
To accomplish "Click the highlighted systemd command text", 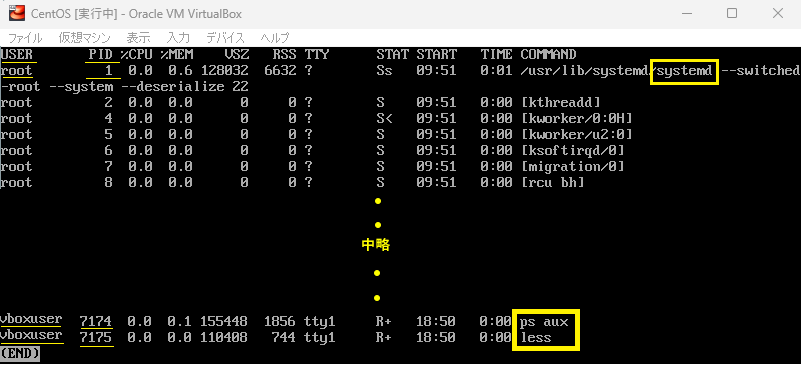I will point(684,71).
